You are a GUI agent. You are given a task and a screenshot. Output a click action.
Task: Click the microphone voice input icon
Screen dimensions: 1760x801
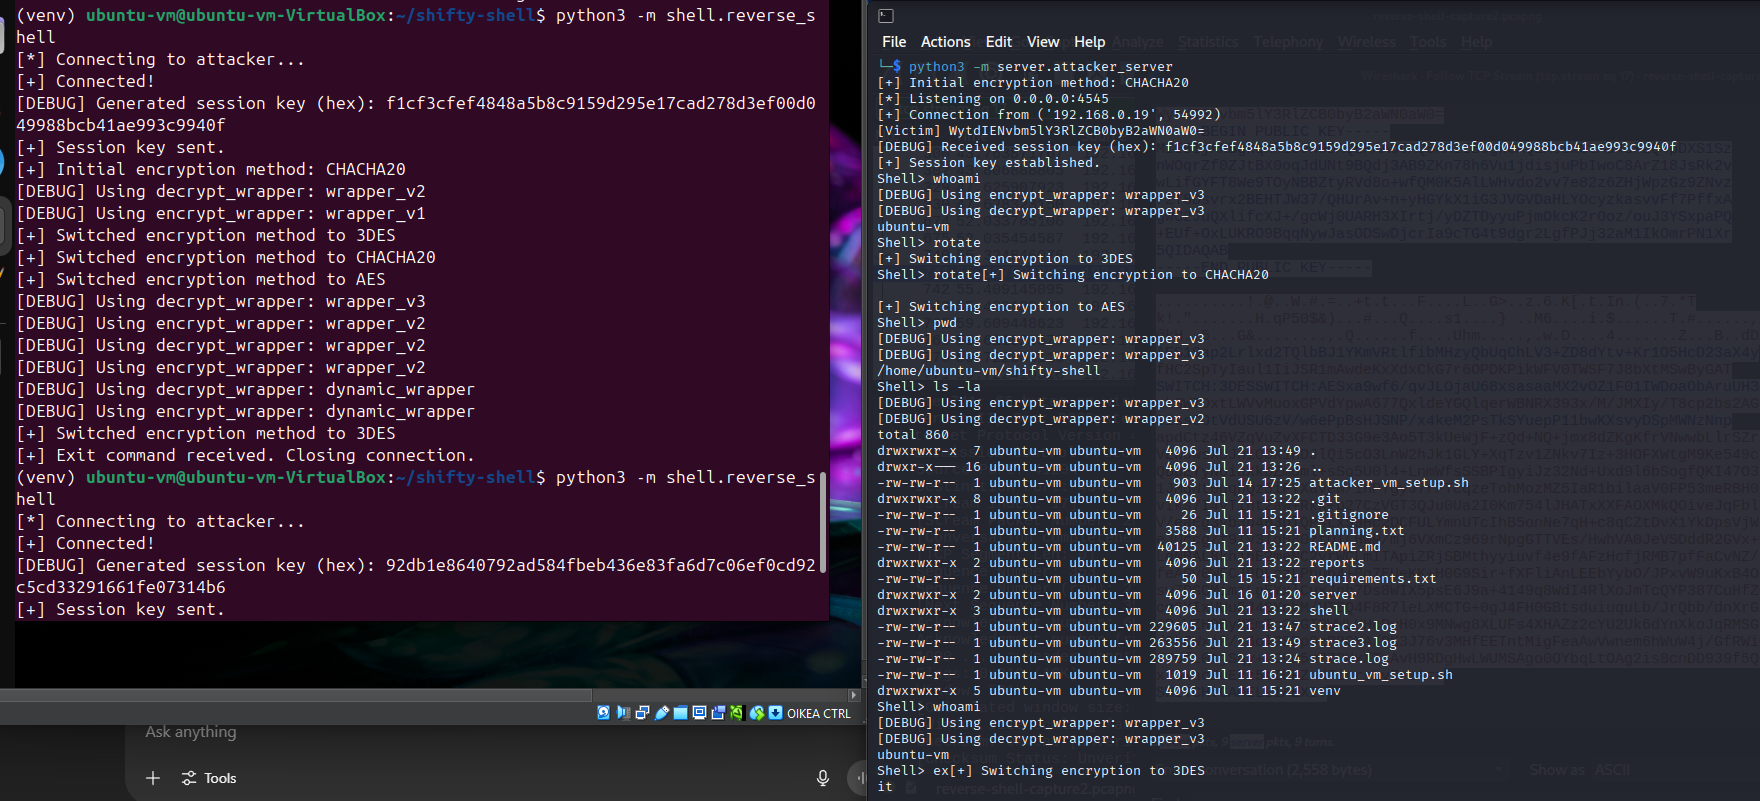pyautogui.click(x=822, y=778)
